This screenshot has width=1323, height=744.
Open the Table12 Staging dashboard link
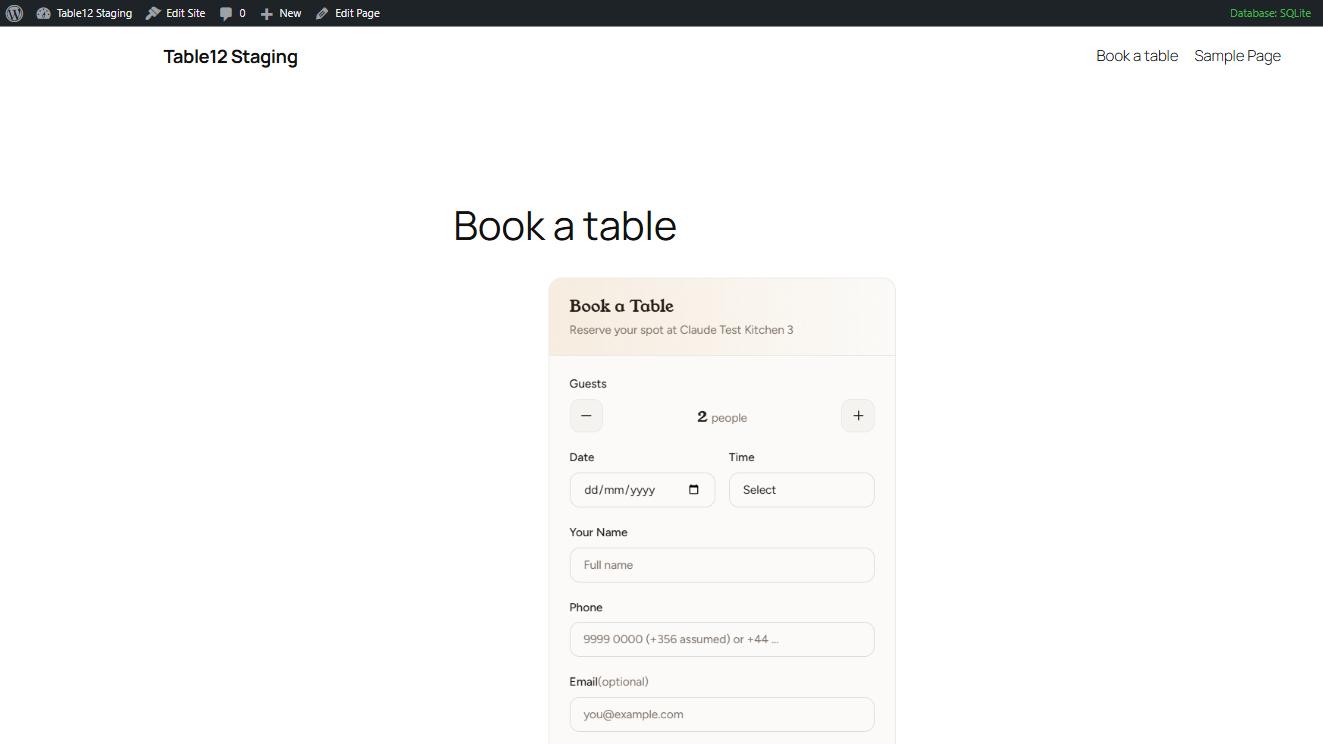pyautogui.click(x=84, y=13)
